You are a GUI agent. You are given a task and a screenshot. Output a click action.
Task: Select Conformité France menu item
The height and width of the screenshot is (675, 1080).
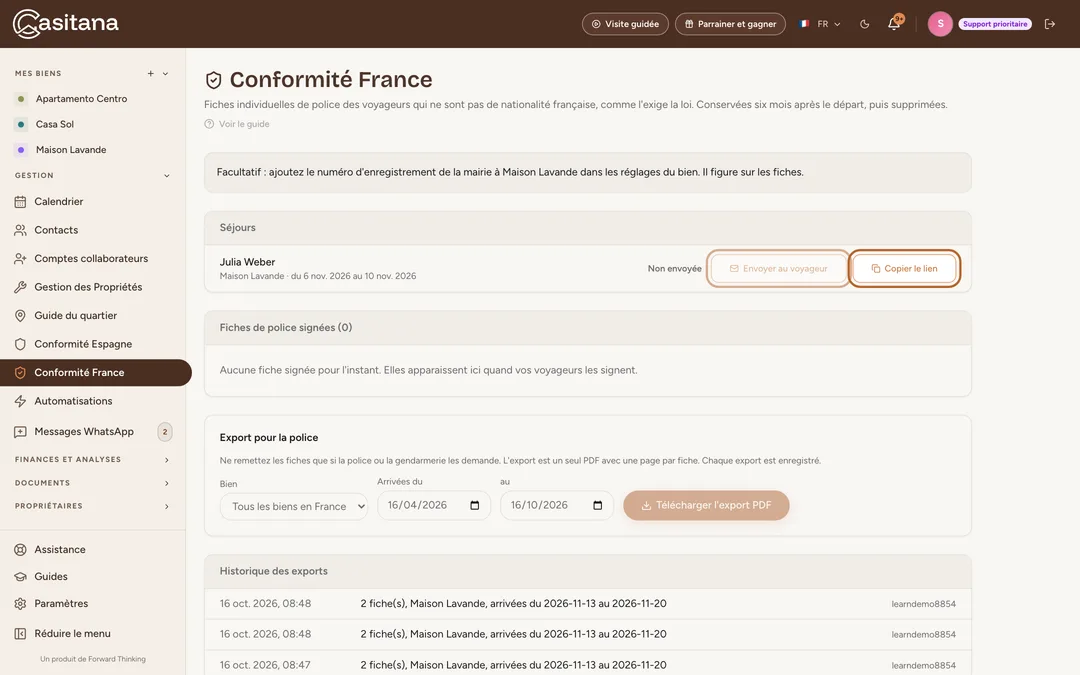pos(96,373)
